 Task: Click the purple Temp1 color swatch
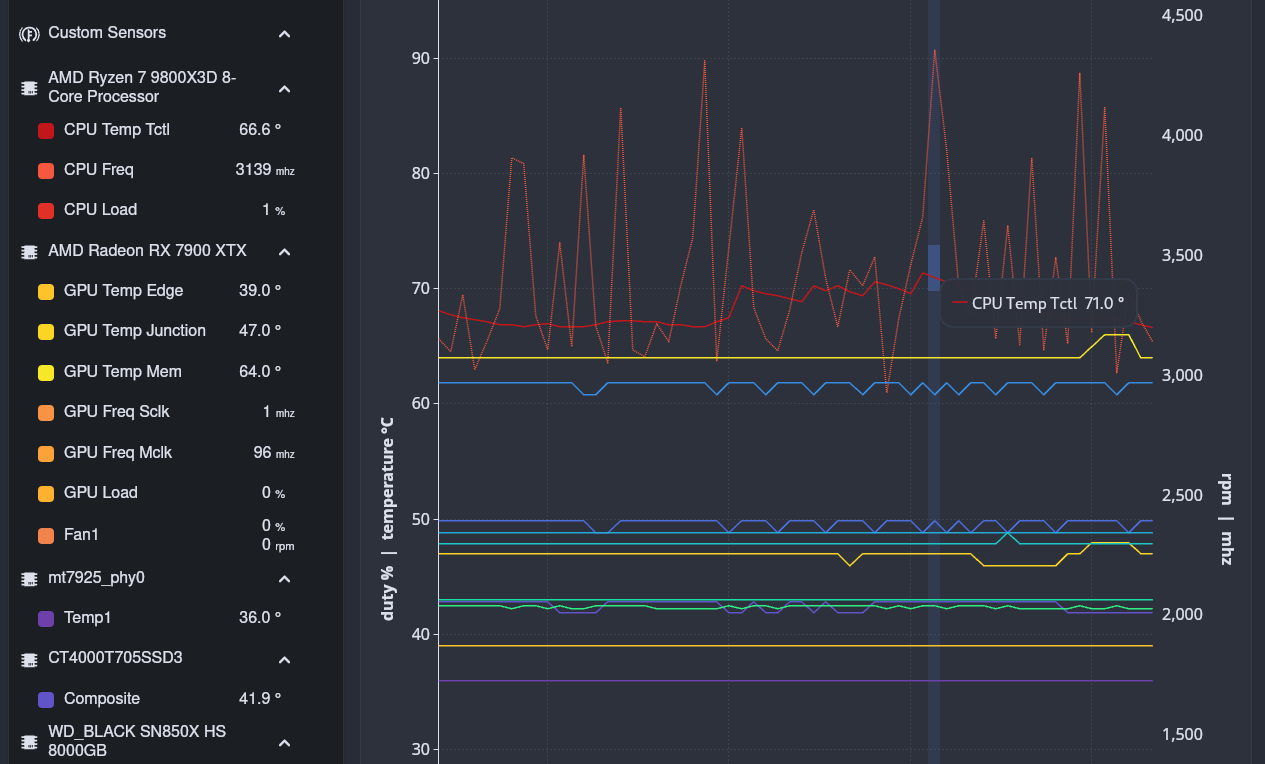[x=46, y=619]
